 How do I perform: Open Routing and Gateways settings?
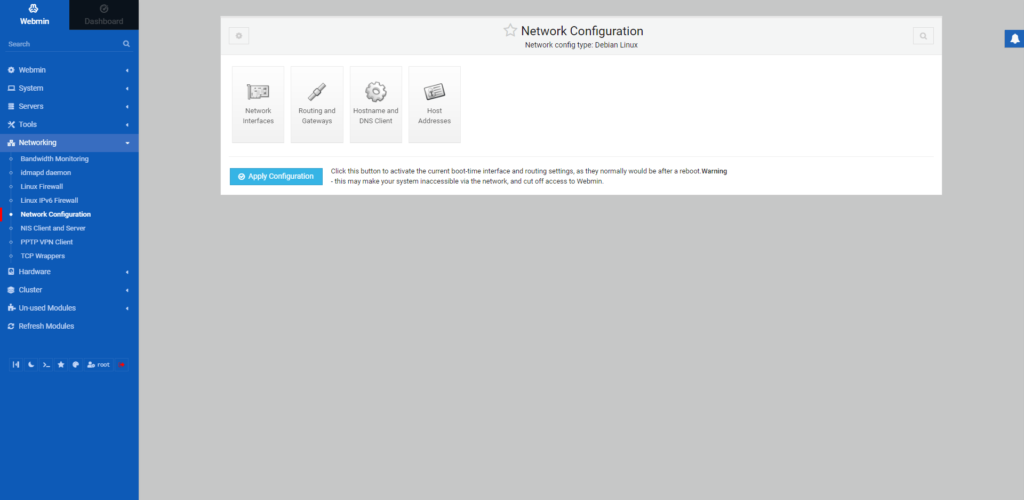click(317, 104)
